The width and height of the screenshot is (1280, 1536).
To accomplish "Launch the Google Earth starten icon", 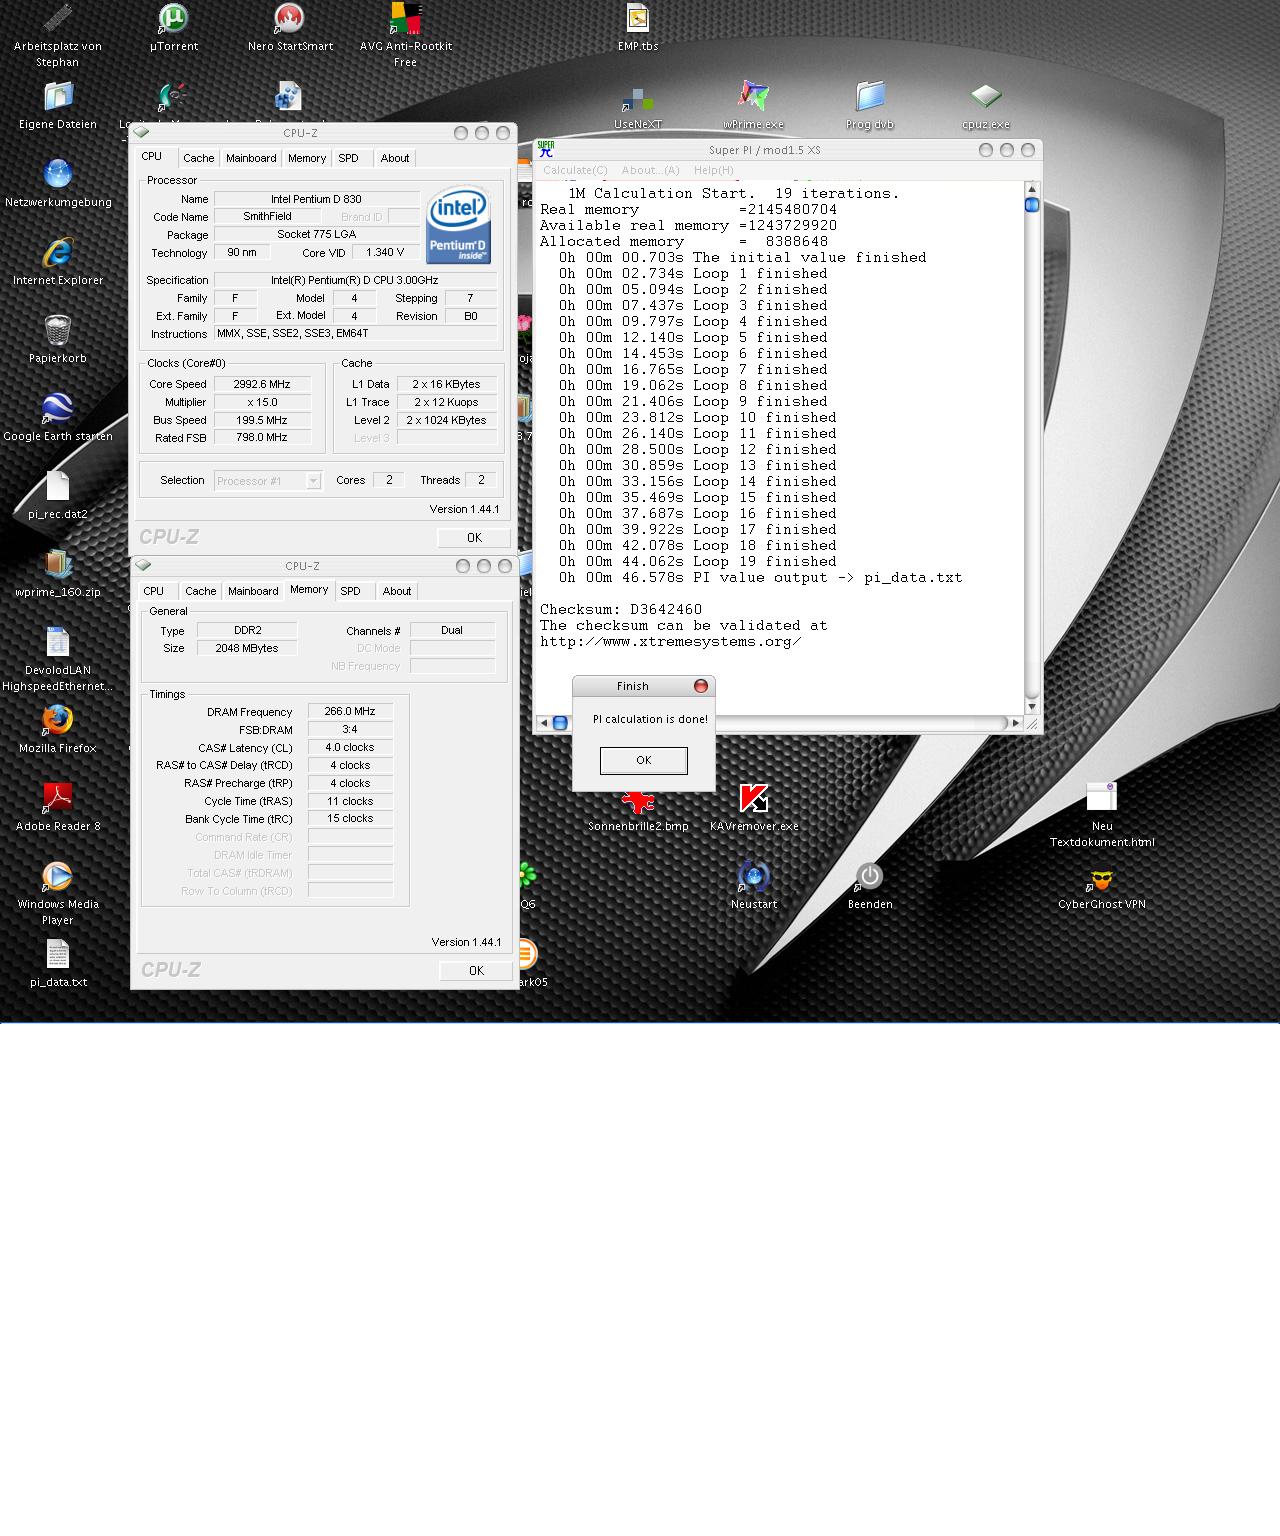I will (57, 417).
